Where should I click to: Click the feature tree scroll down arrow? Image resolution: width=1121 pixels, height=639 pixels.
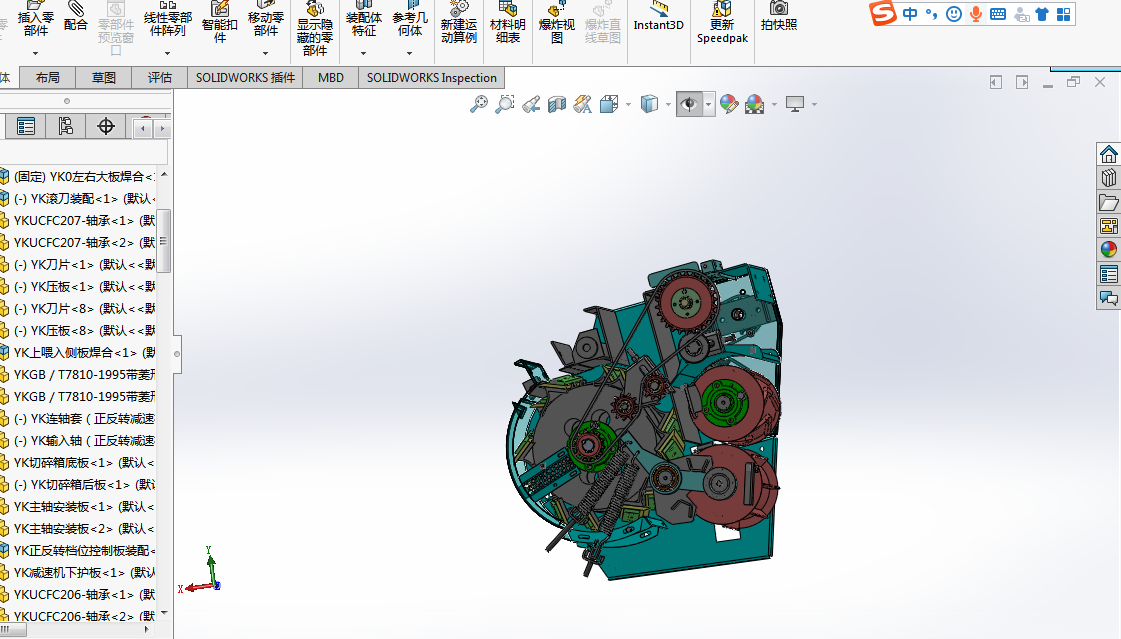(164, 613)
